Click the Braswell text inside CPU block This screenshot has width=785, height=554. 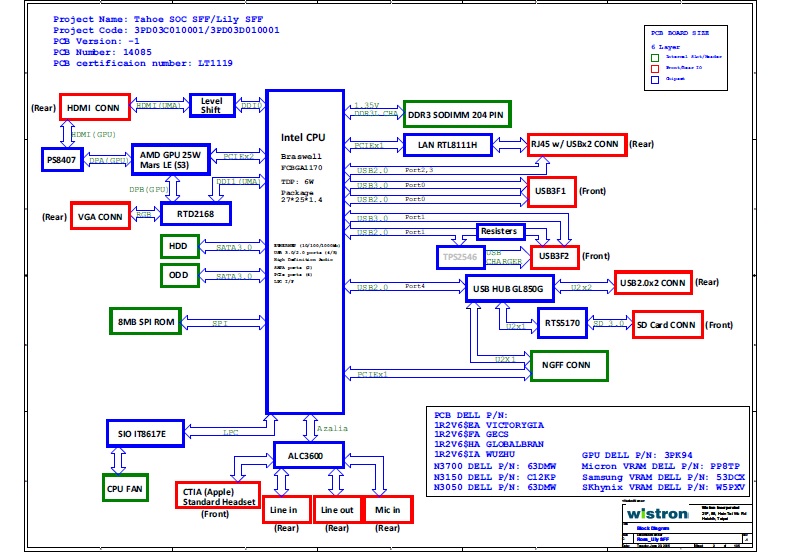[301, 156]
